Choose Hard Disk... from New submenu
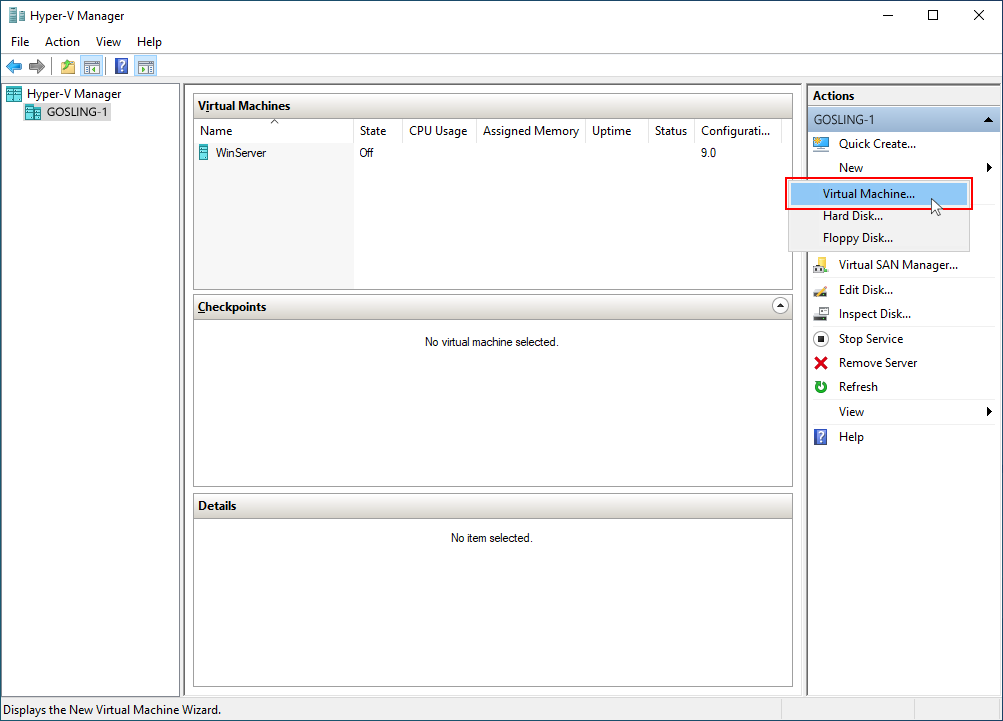This screenshot has height=721, width=1003. coord(878,216)
